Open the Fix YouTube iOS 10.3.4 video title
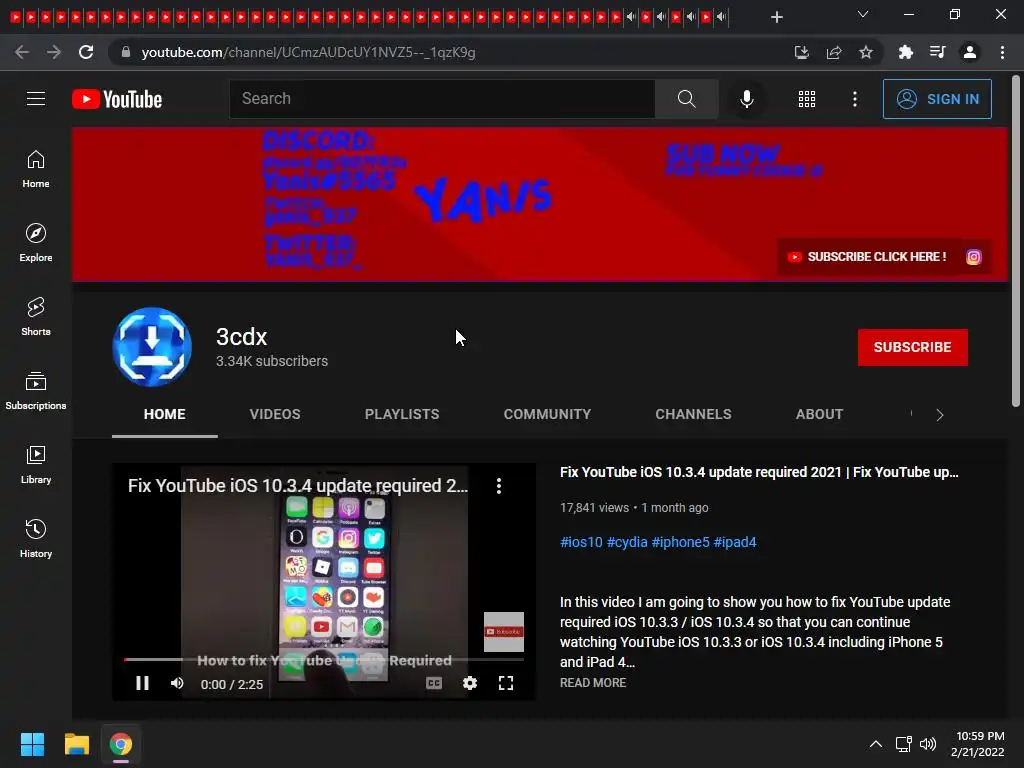Image resolution: width=1024 pixels, height=768 pixels. coord(759,472)
